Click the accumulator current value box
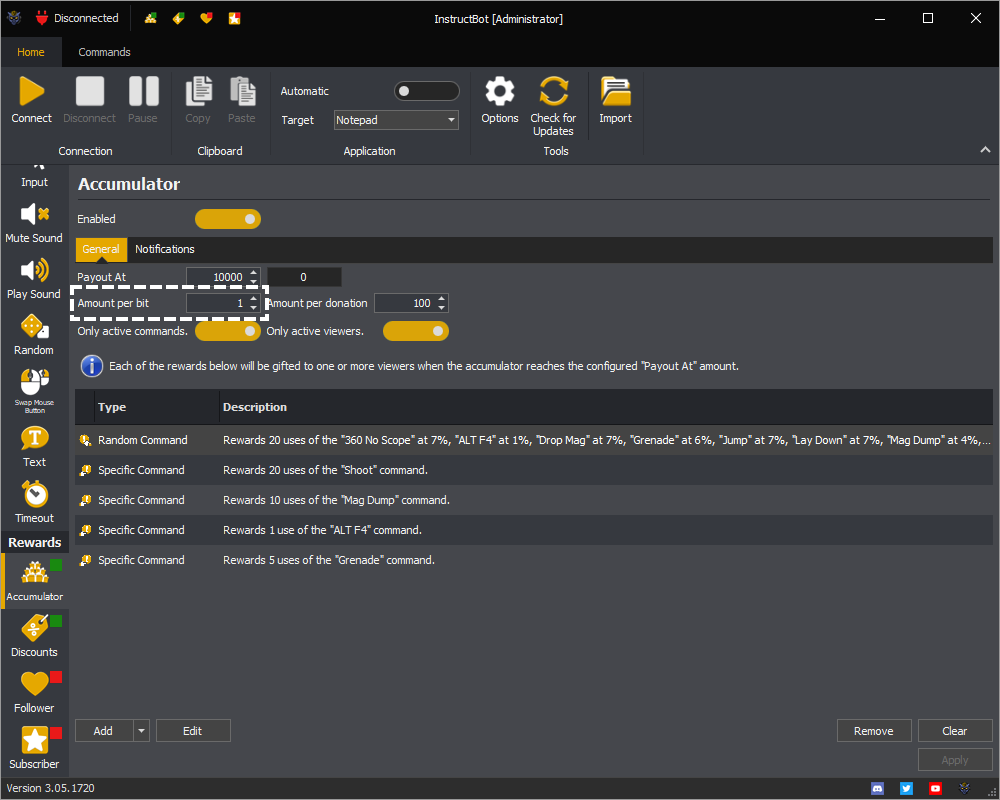The image size is (1000, 800). click(304, 277)
